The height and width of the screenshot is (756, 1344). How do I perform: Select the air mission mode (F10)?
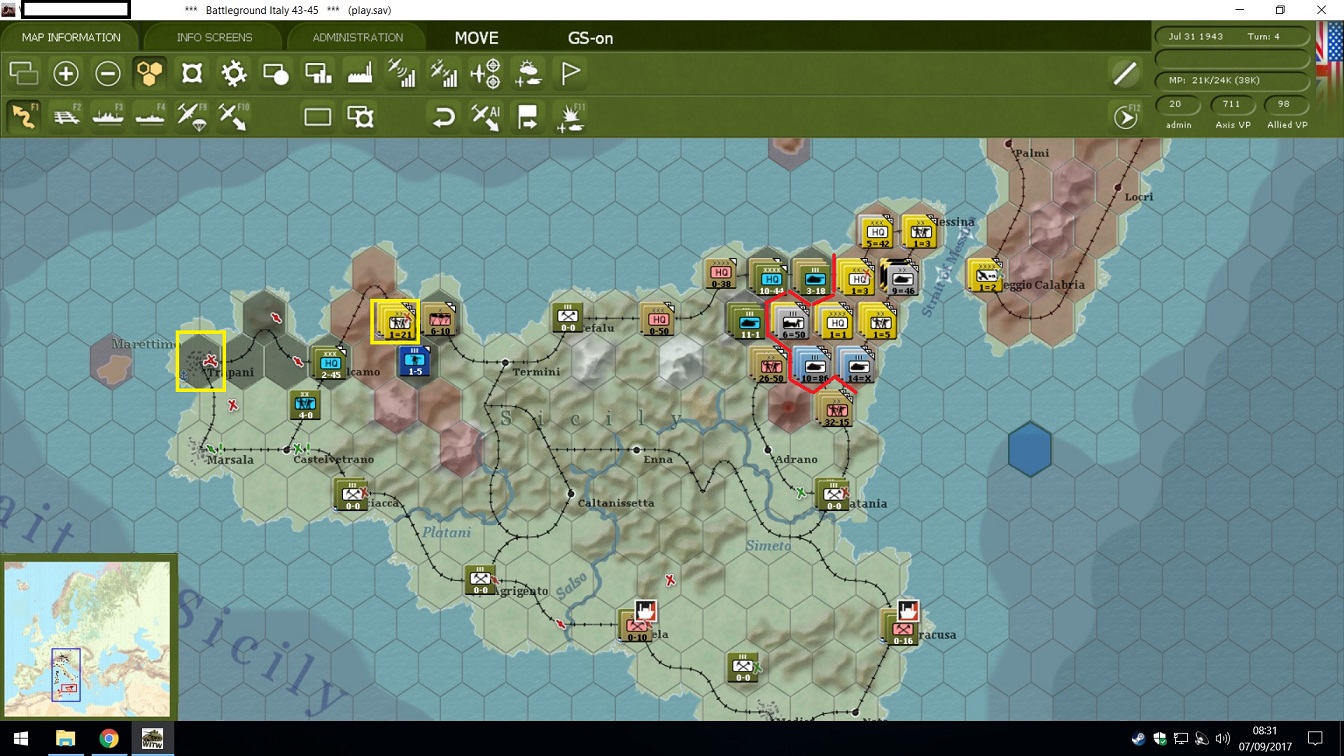tap(234, 116)
